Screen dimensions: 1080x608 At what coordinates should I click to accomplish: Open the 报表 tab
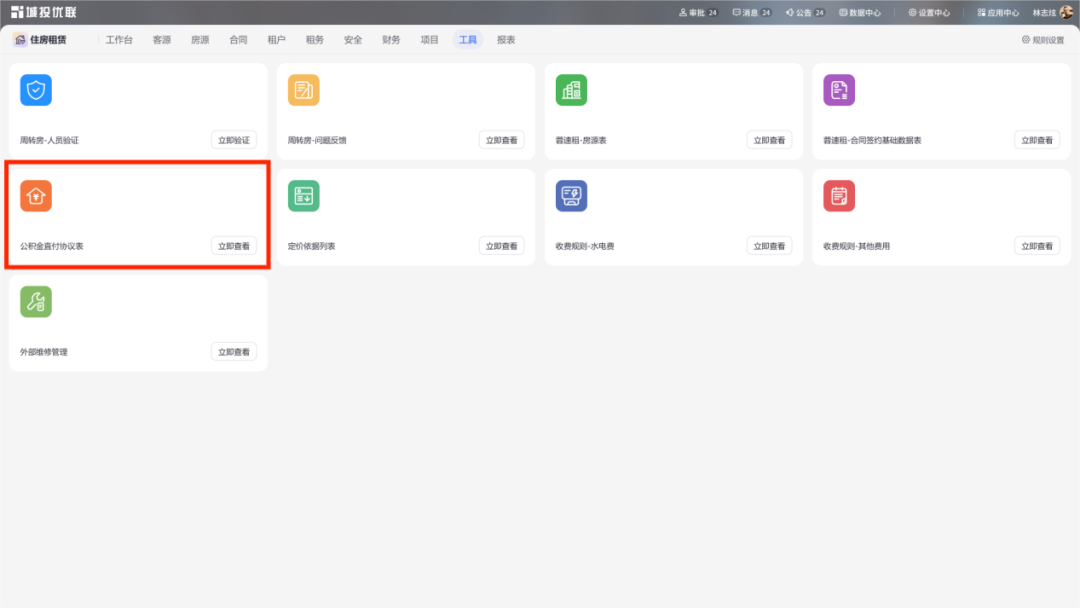point(506,40)
